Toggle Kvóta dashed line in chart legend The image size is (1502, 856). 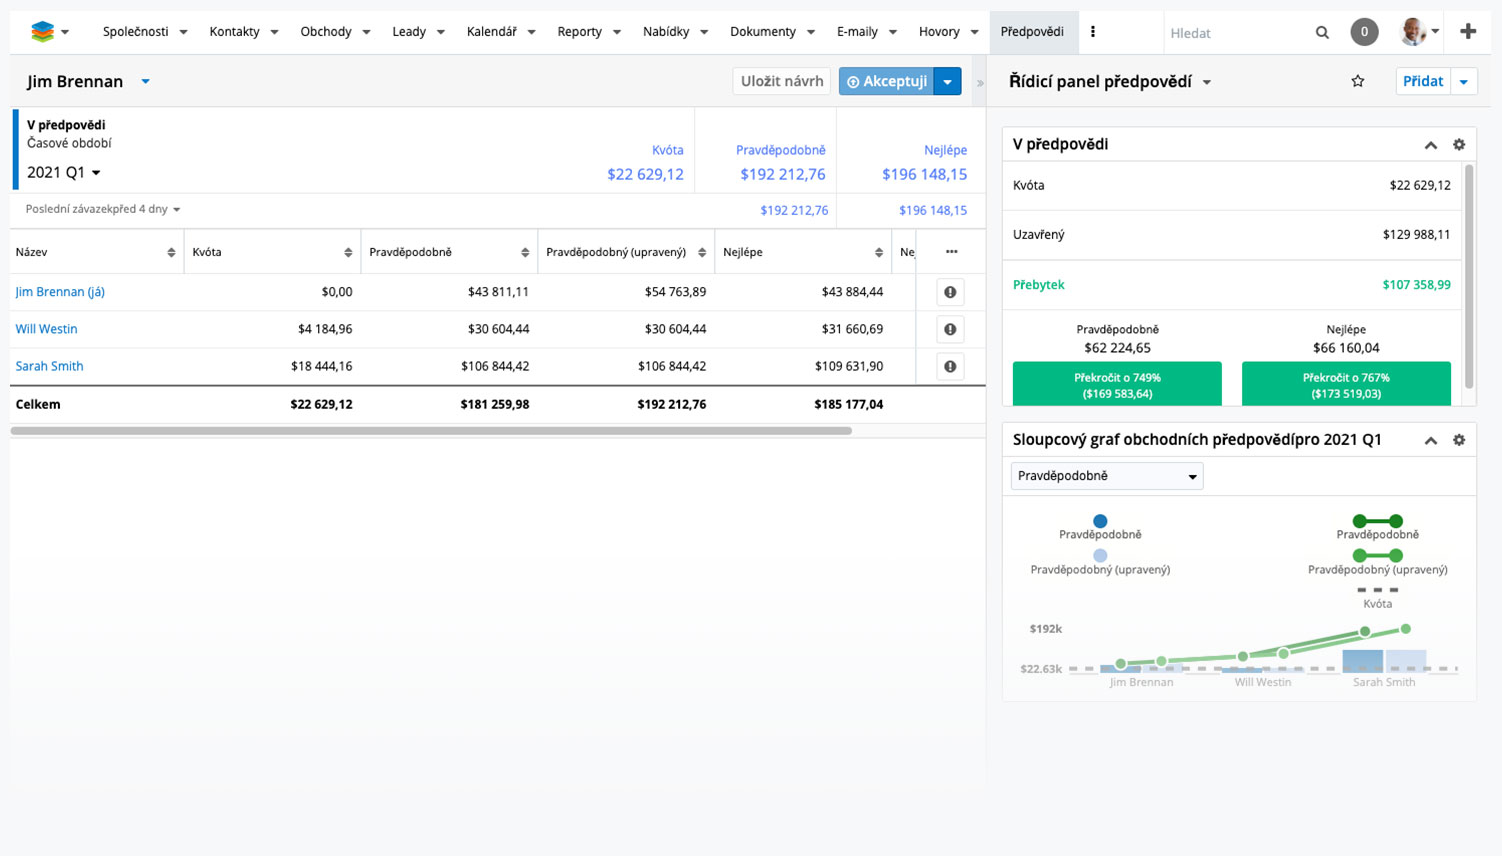coord(1377,596)
